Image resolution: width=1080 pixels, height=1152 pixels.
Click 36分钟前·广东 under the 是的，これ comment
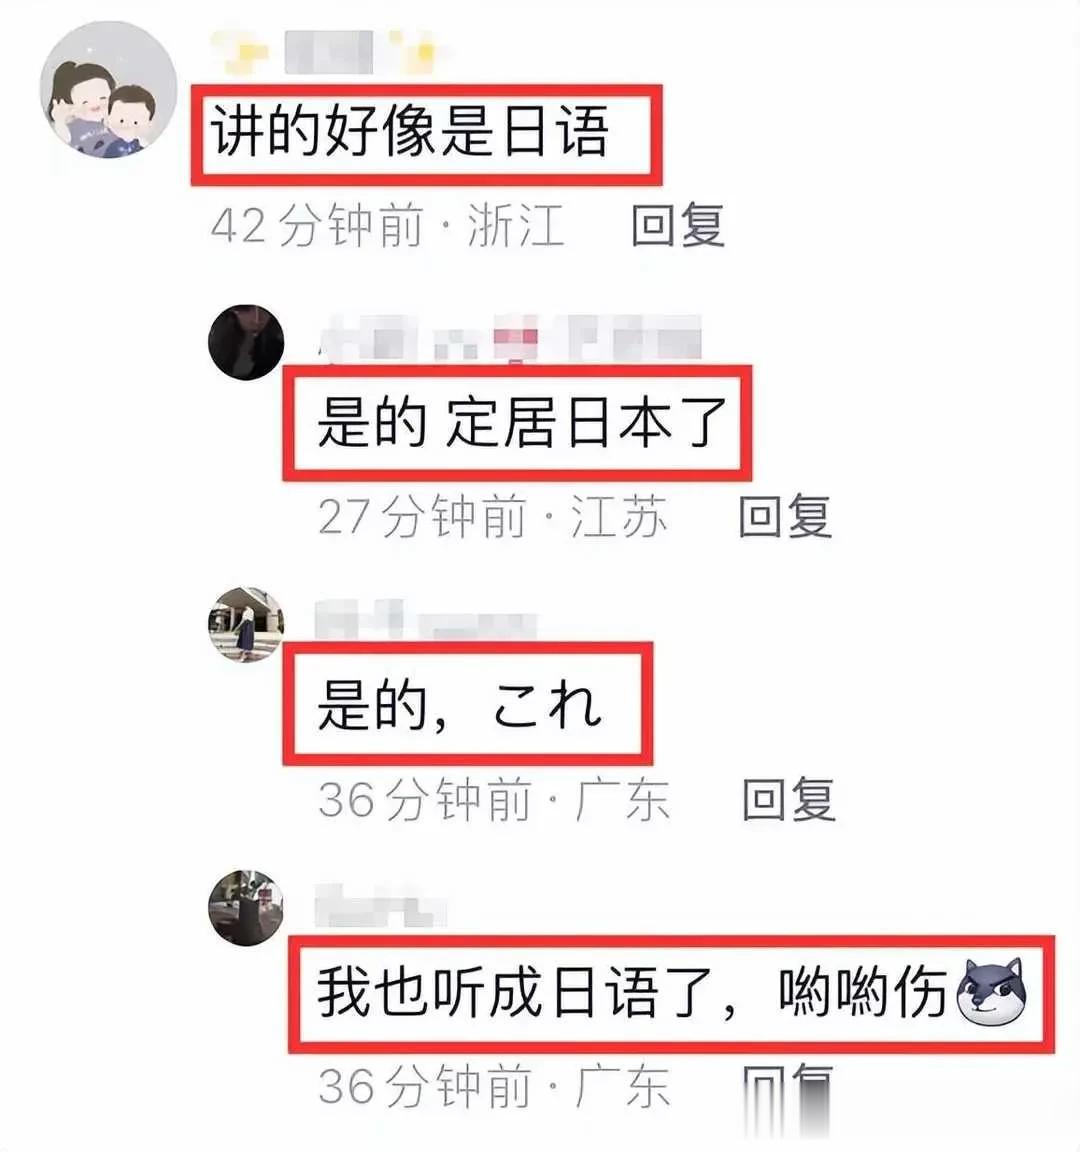click(x=494, y=799)
